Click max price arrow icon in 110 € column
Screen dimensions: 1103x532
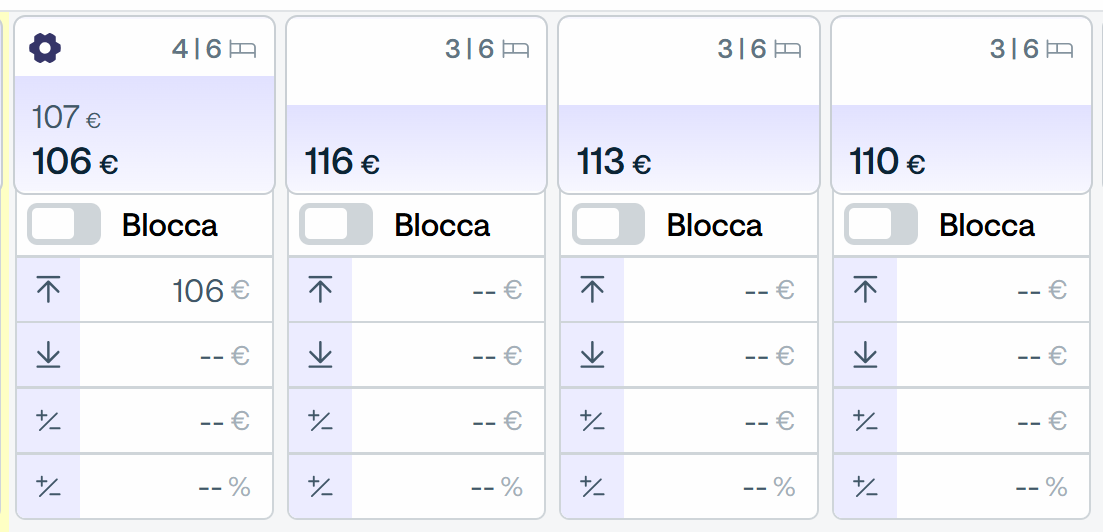point(865,290)
